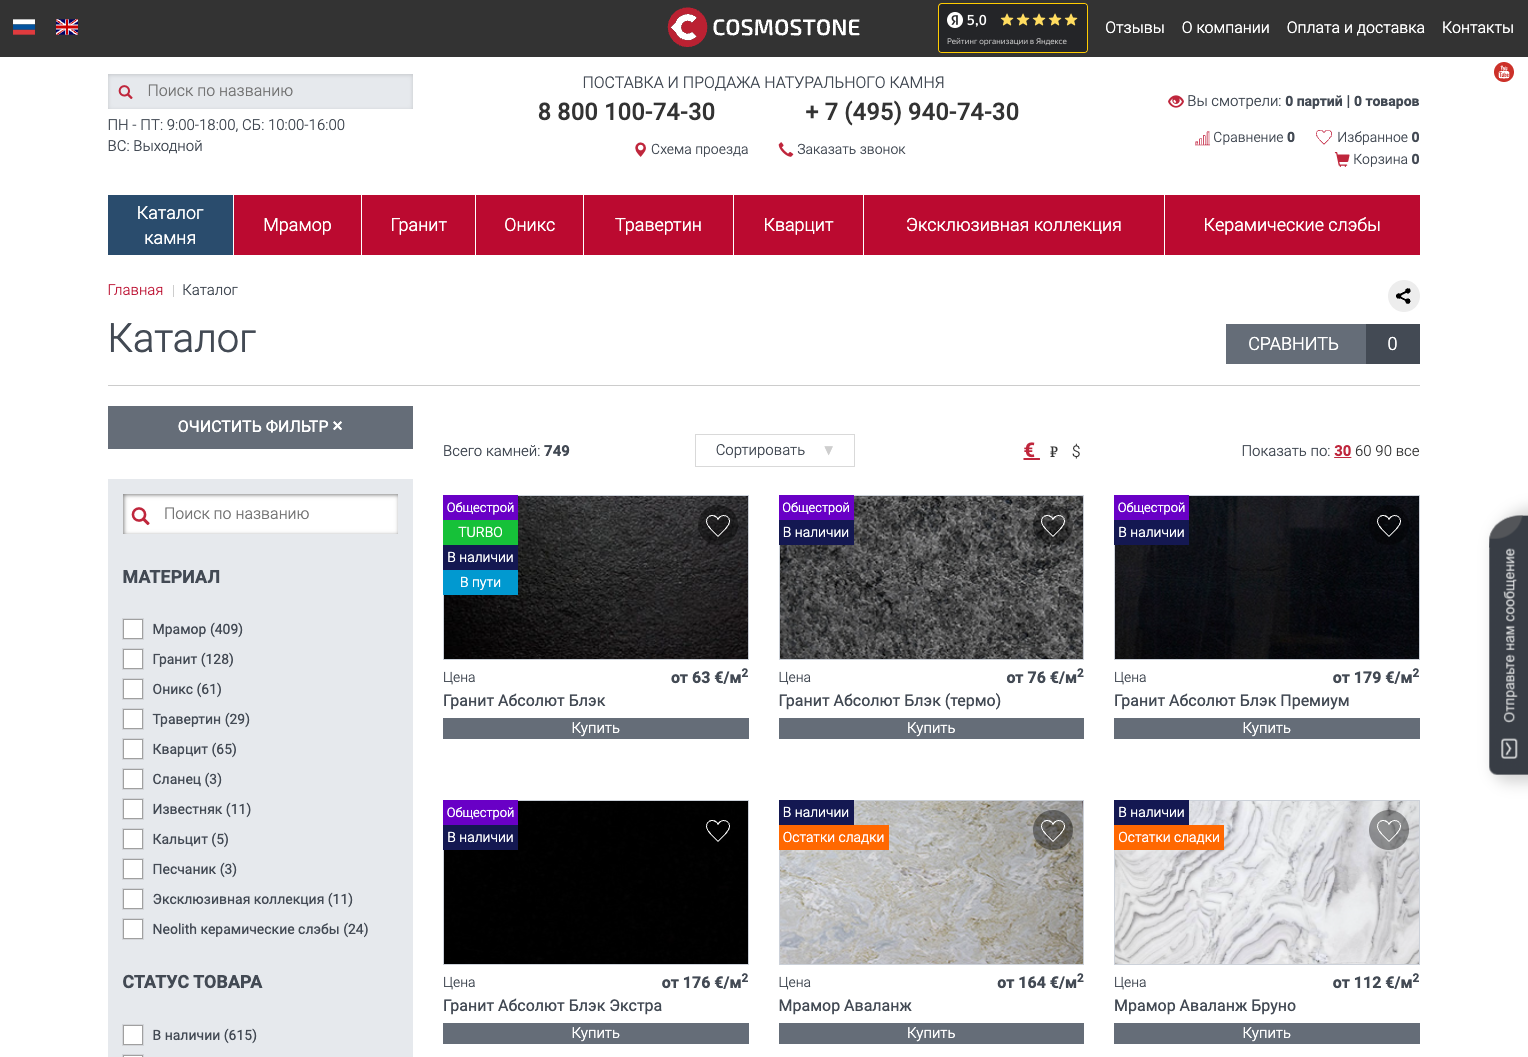1528x1057 pixels.
Task: Go to Керамические слэбы menu section
Action: pyautogui.click(x=1291, y=225)
